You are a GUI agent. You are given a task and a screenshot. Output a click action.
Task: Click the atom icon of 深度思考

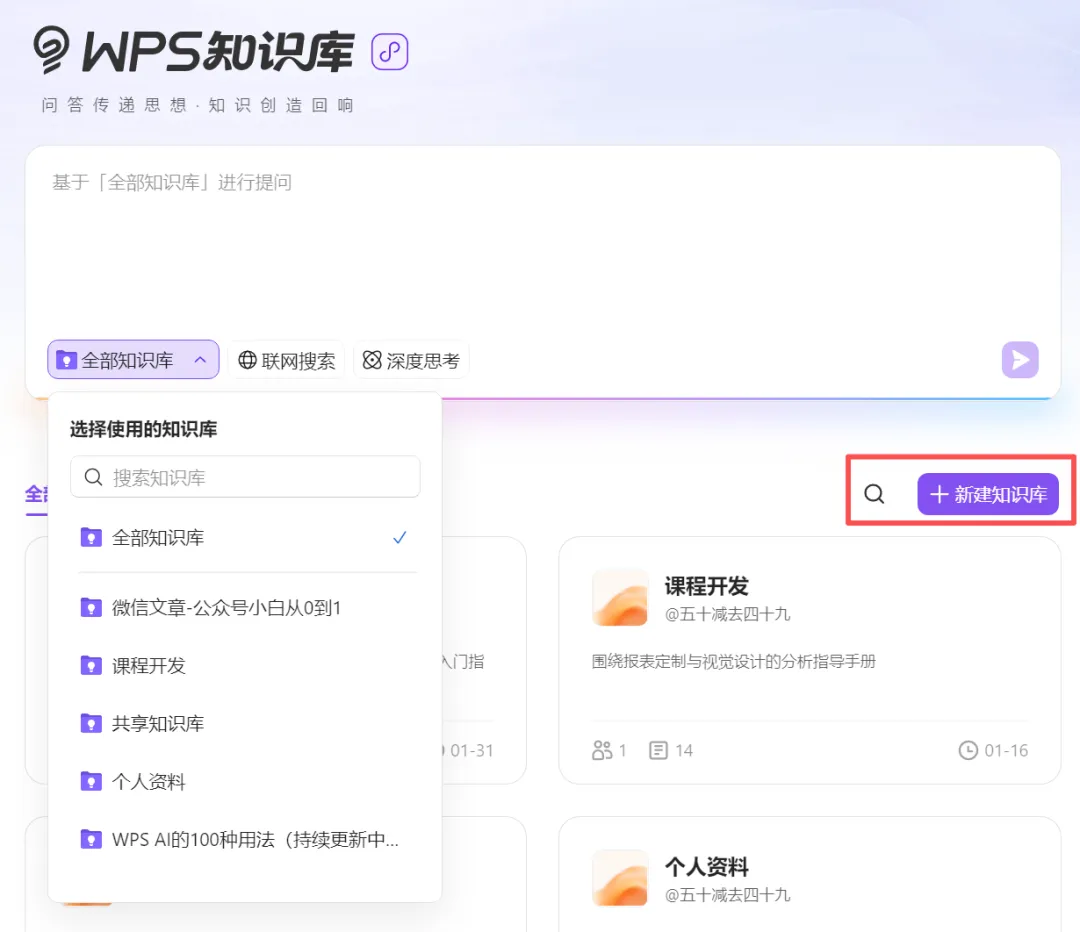point(372,360)
